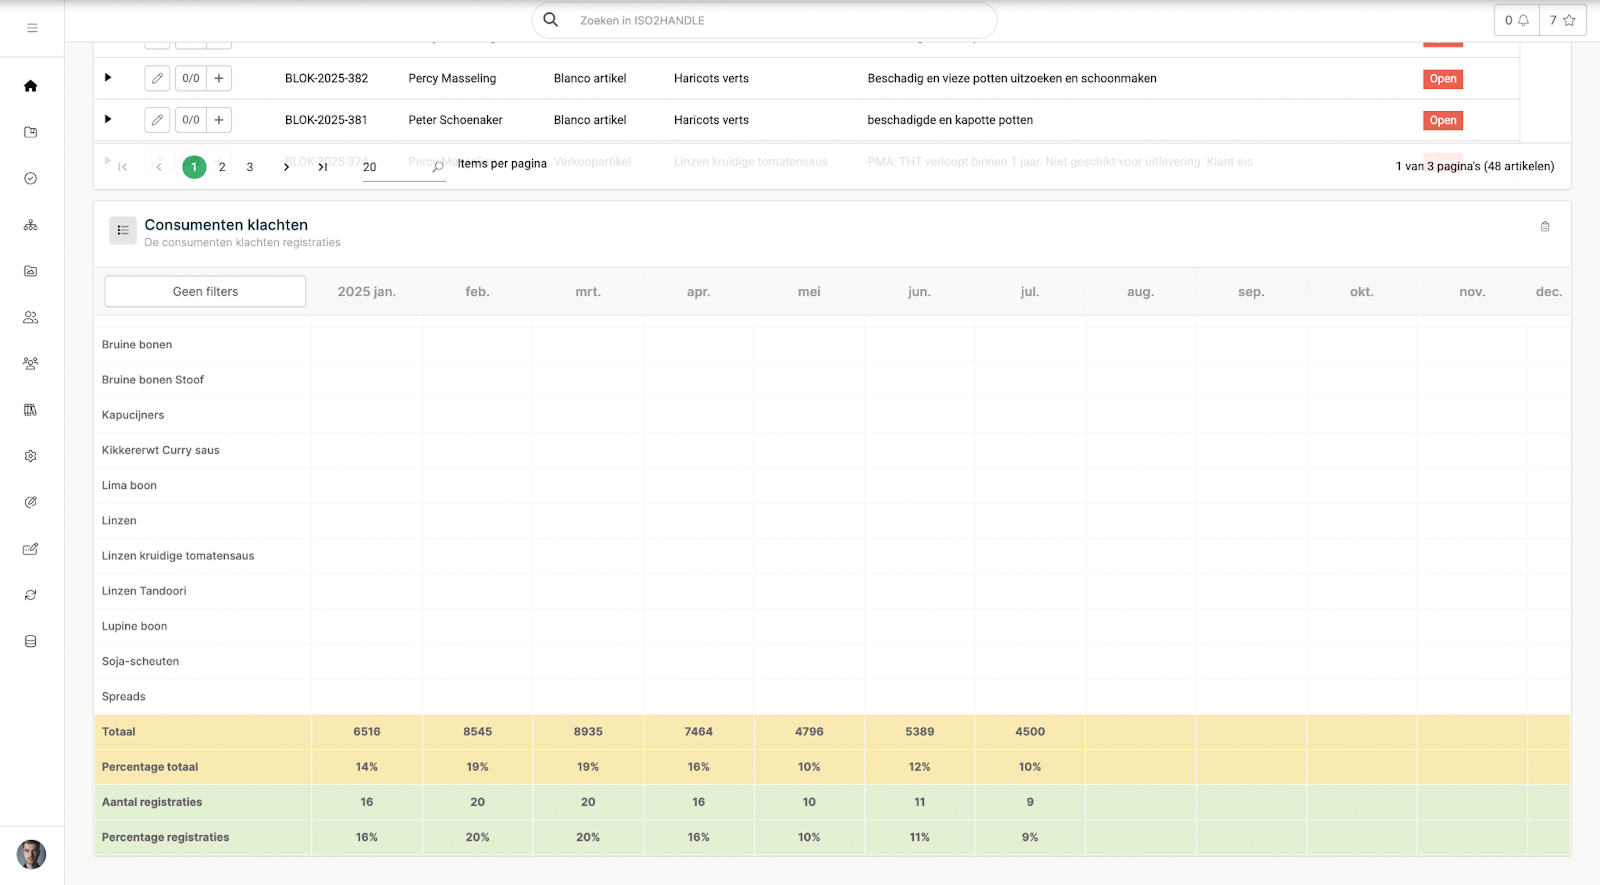Open the user profile avatar

[x=32, y=854]
